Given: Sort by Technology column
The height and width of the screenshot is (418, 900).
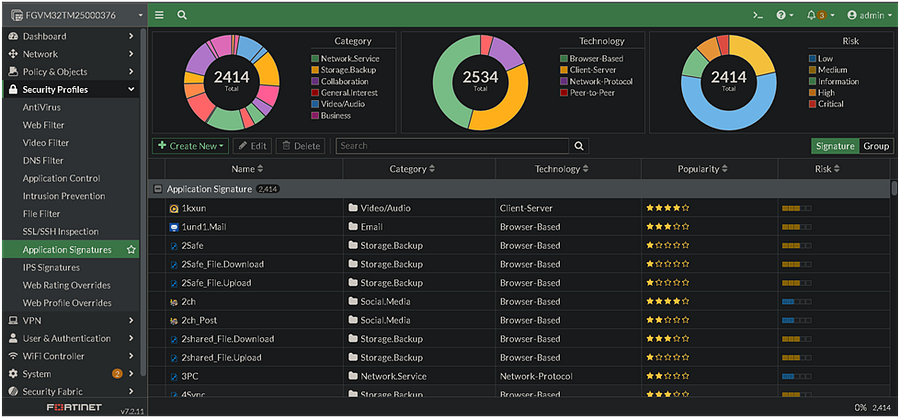Looking at the screenshot, I should coord(562,169).
